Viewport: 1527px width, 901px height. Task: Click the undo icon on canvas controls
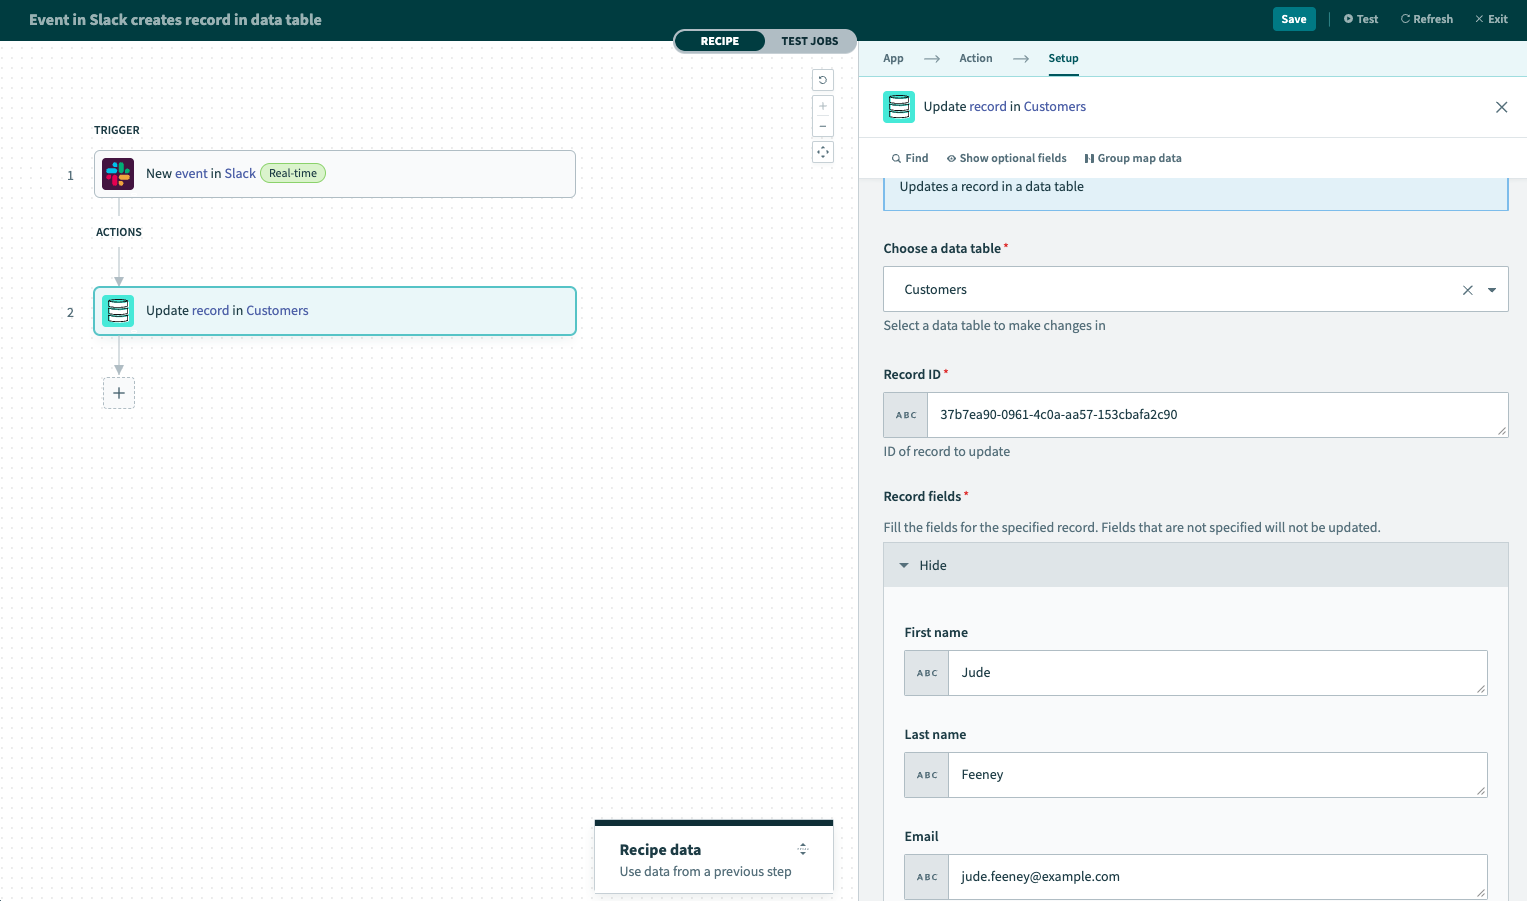pos(823,80)
